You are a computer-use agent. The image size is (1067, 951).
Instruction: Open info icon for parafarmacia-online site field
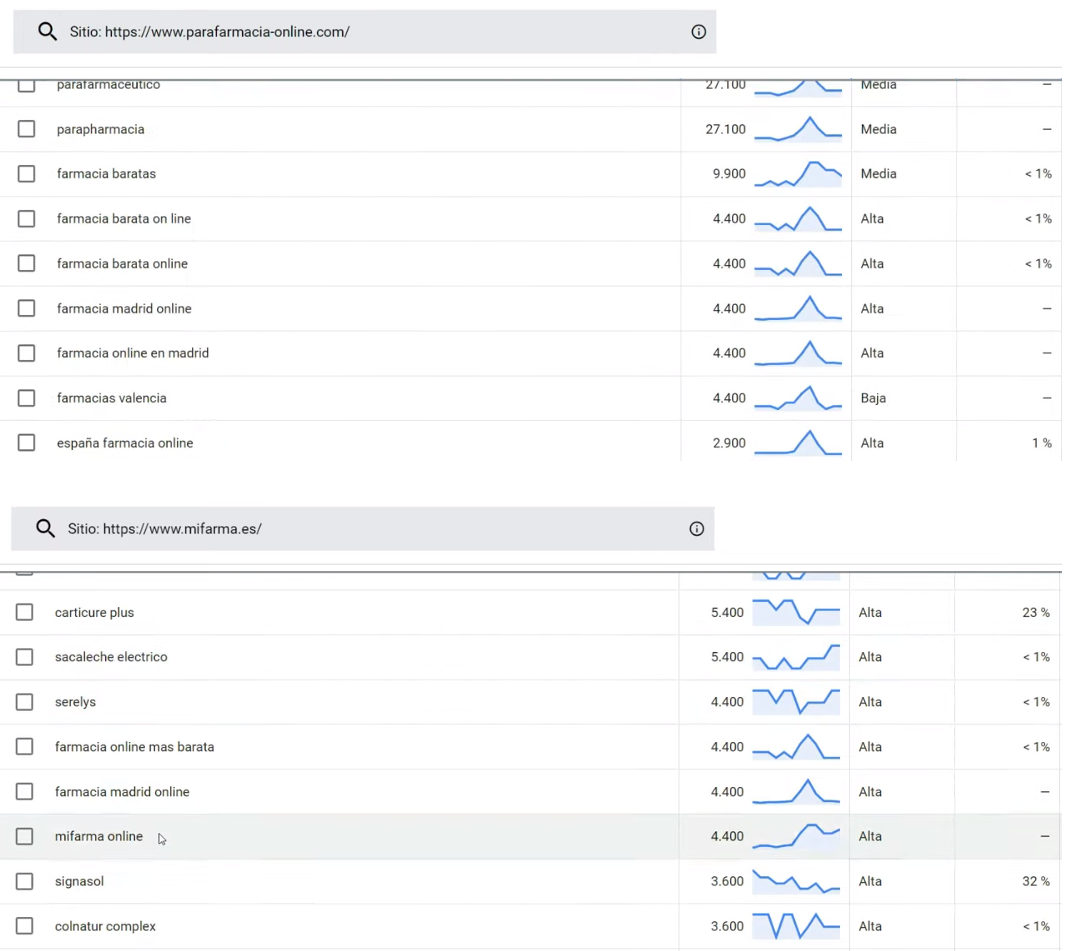pos(698,31)
